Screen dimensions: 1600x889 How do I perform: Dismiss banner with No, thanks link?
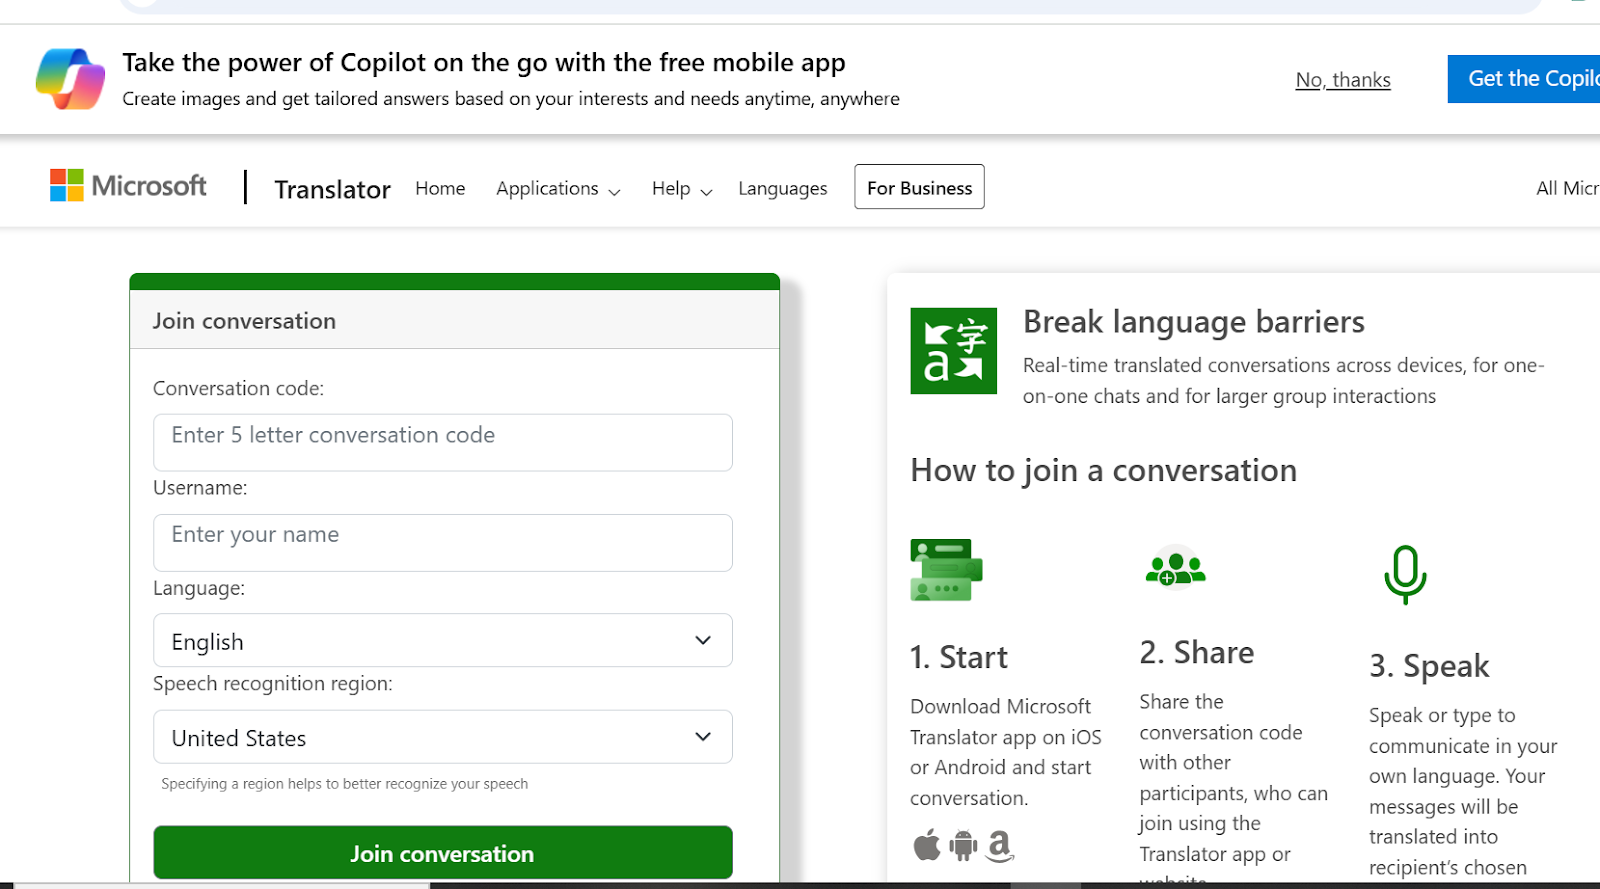(x=1343, y=80)
